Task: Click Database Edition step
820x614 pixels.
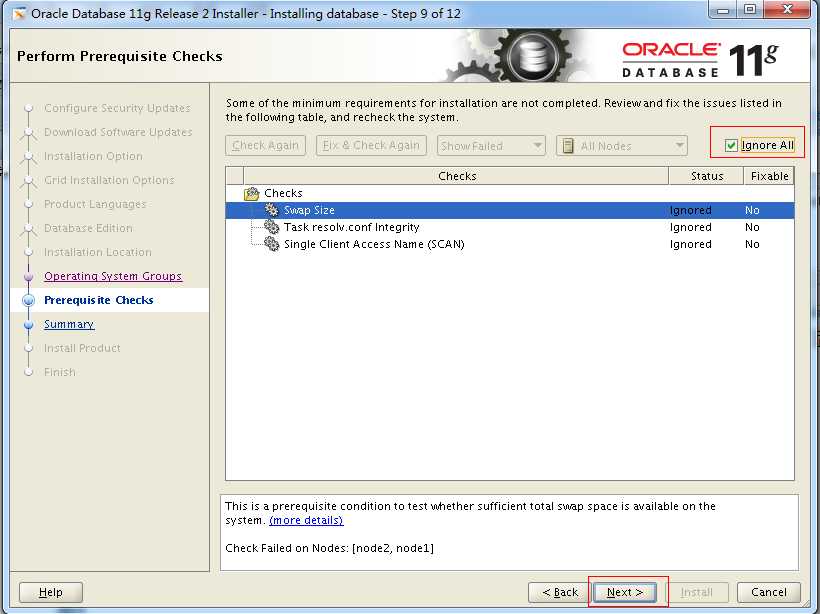Action: click(88, 228)
